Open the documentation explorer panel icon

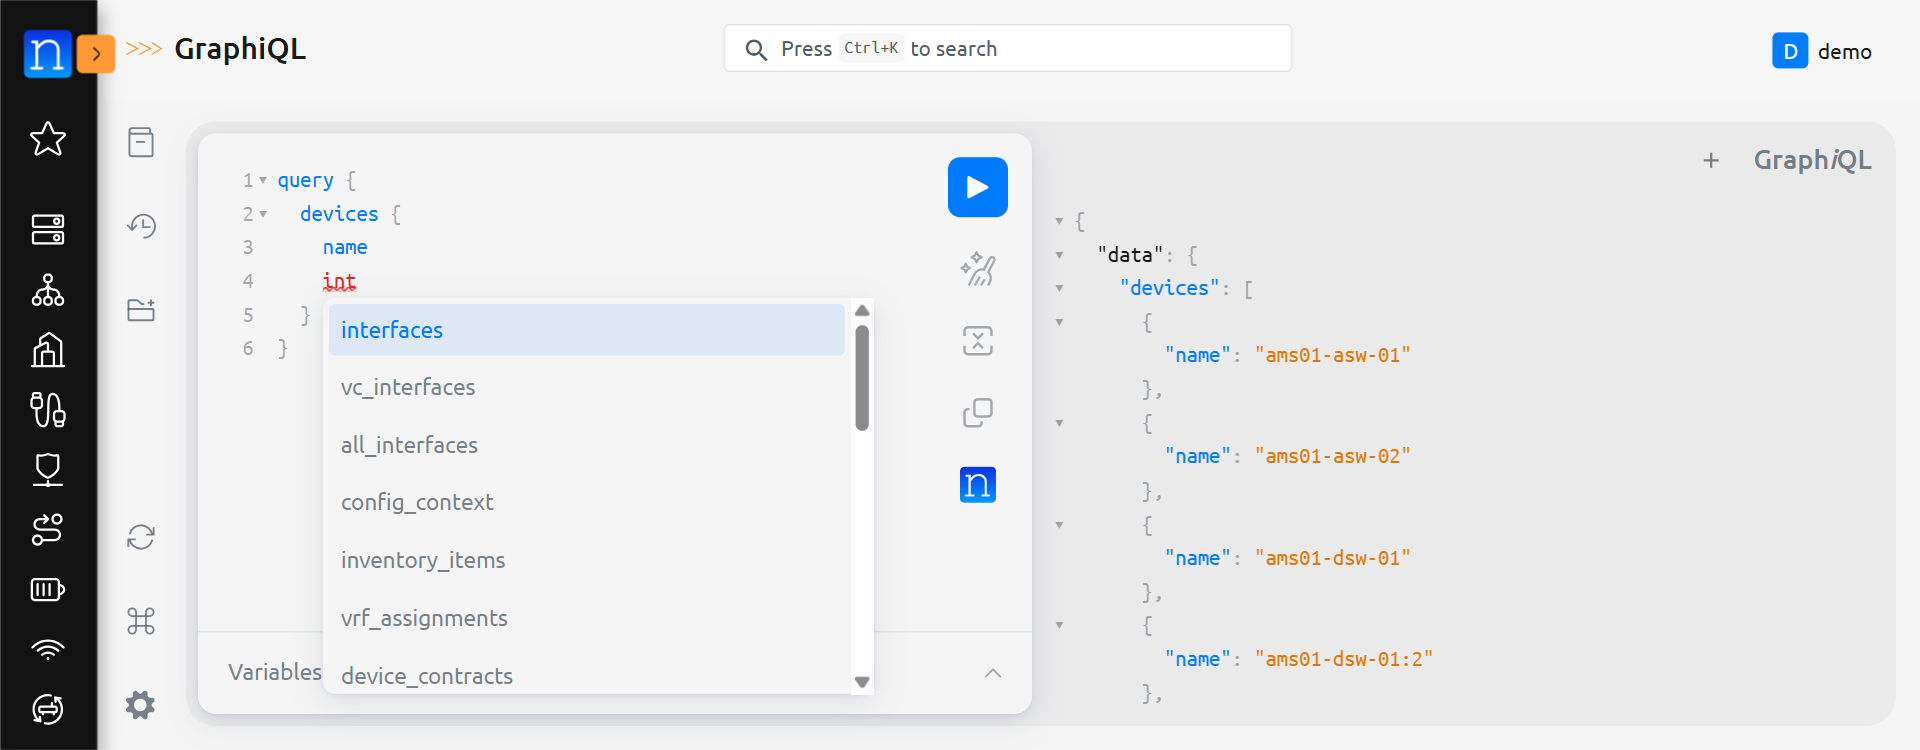pyautogui.click(x=141, y=142)
